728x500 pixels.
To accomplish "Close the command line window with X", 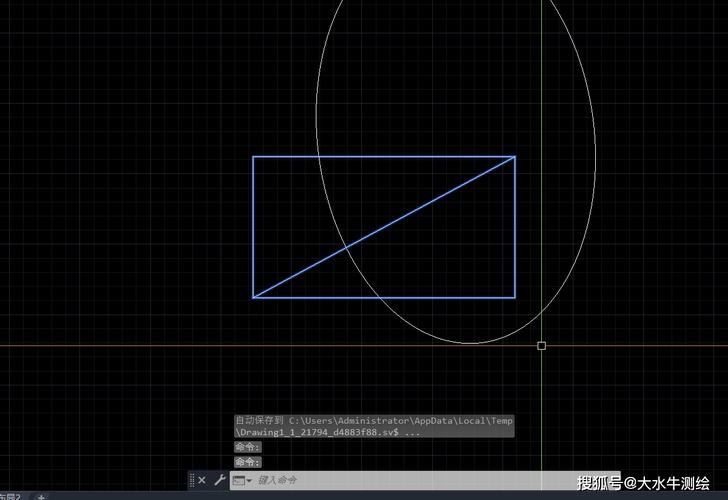I will tap(202, 480).
